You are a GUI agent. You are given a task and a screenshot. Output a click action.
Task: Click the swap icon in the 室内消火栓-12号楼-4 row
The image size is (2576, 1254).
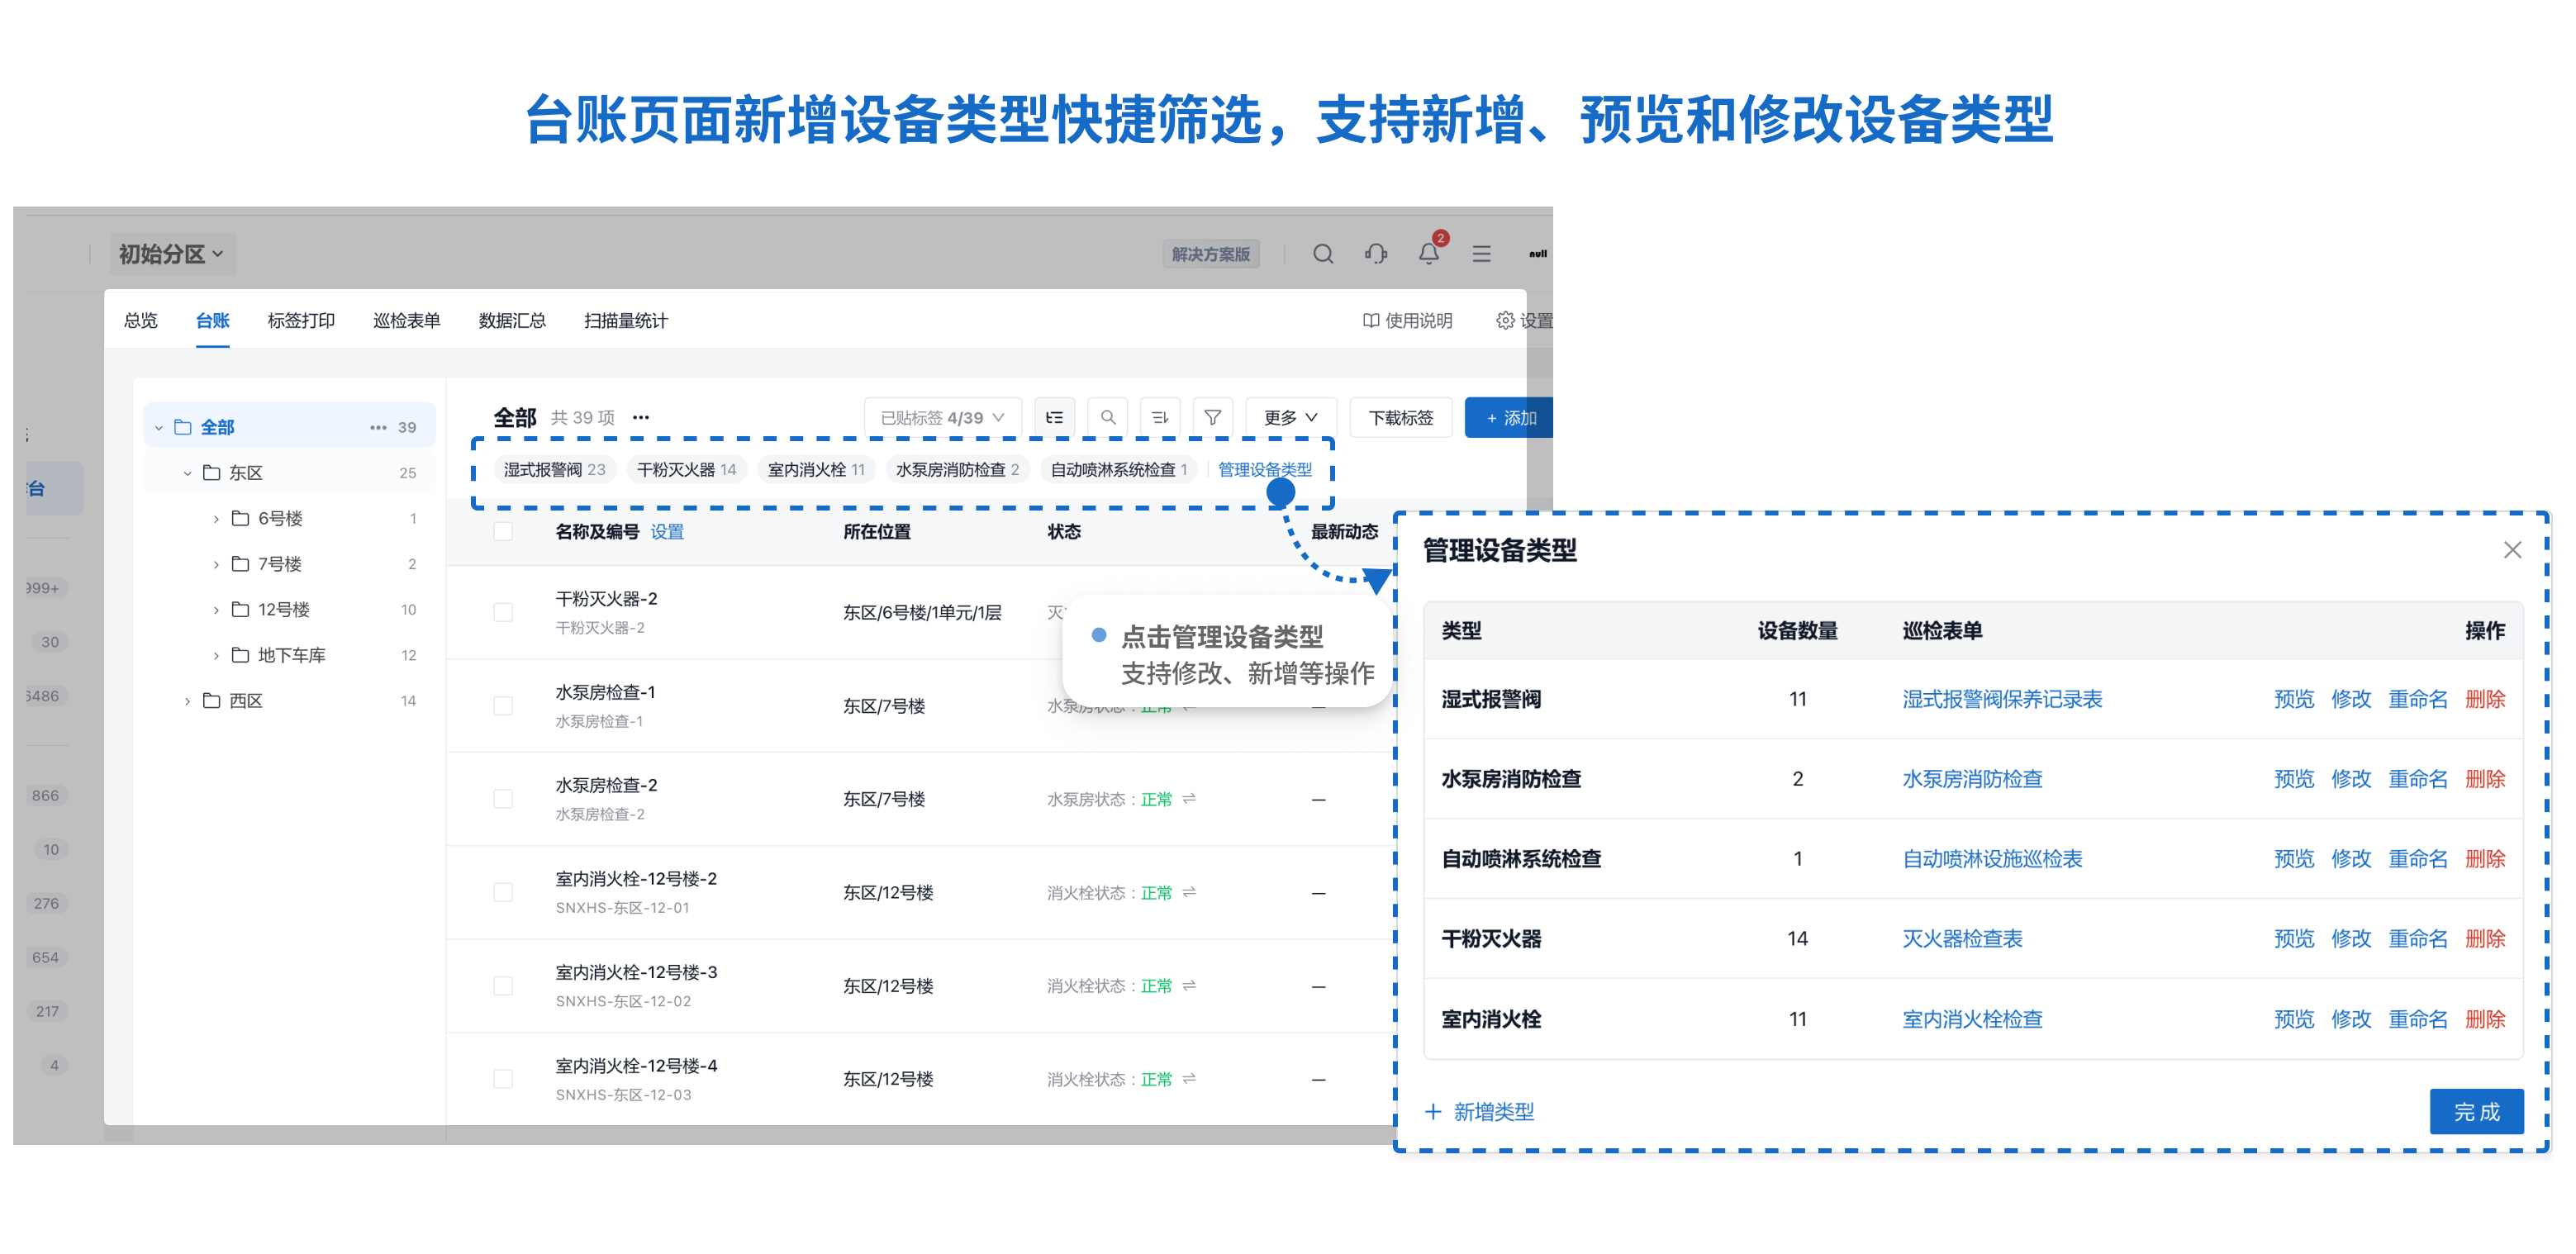click(1189, 1079)
